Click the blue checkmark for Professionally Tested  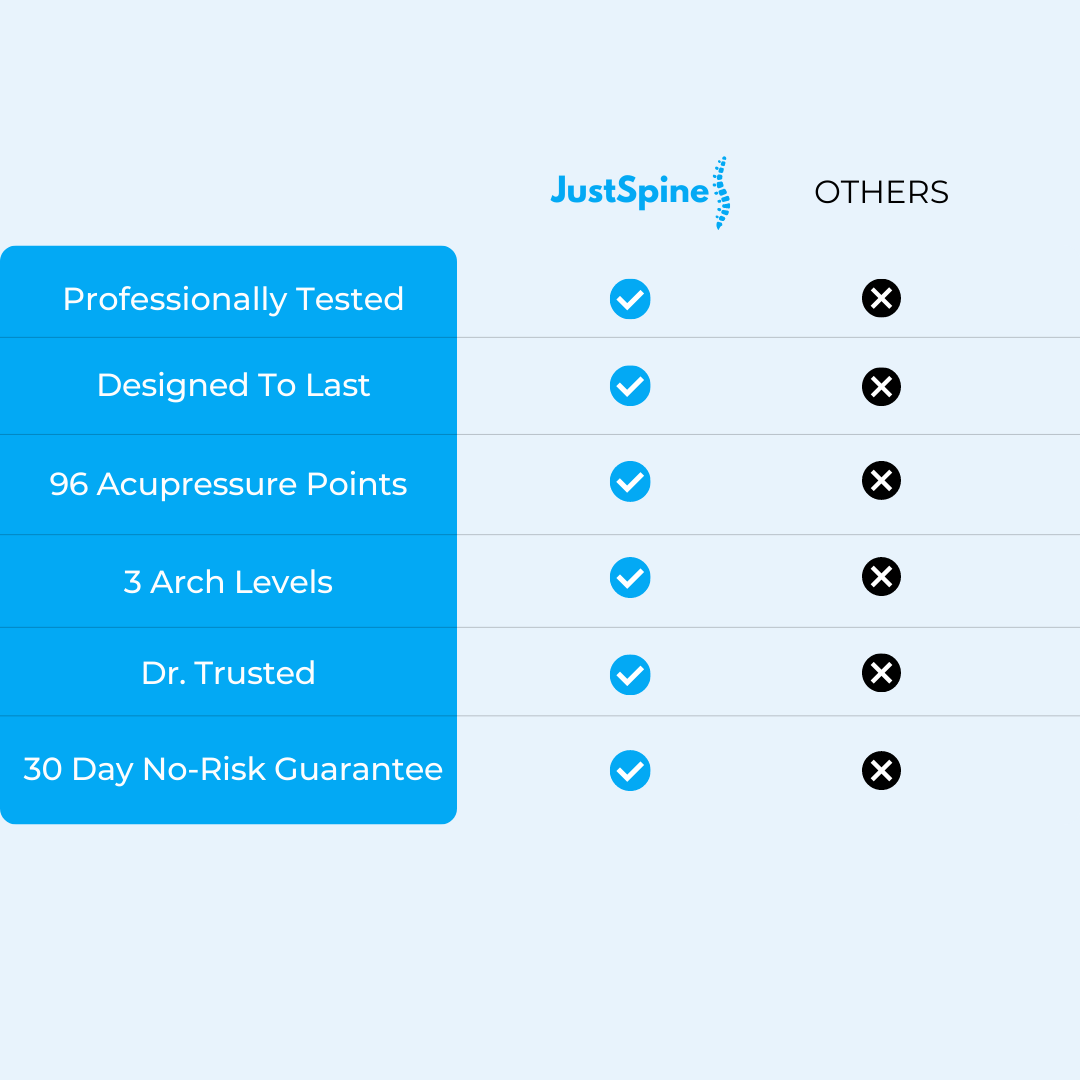click(x=630, y=299)
